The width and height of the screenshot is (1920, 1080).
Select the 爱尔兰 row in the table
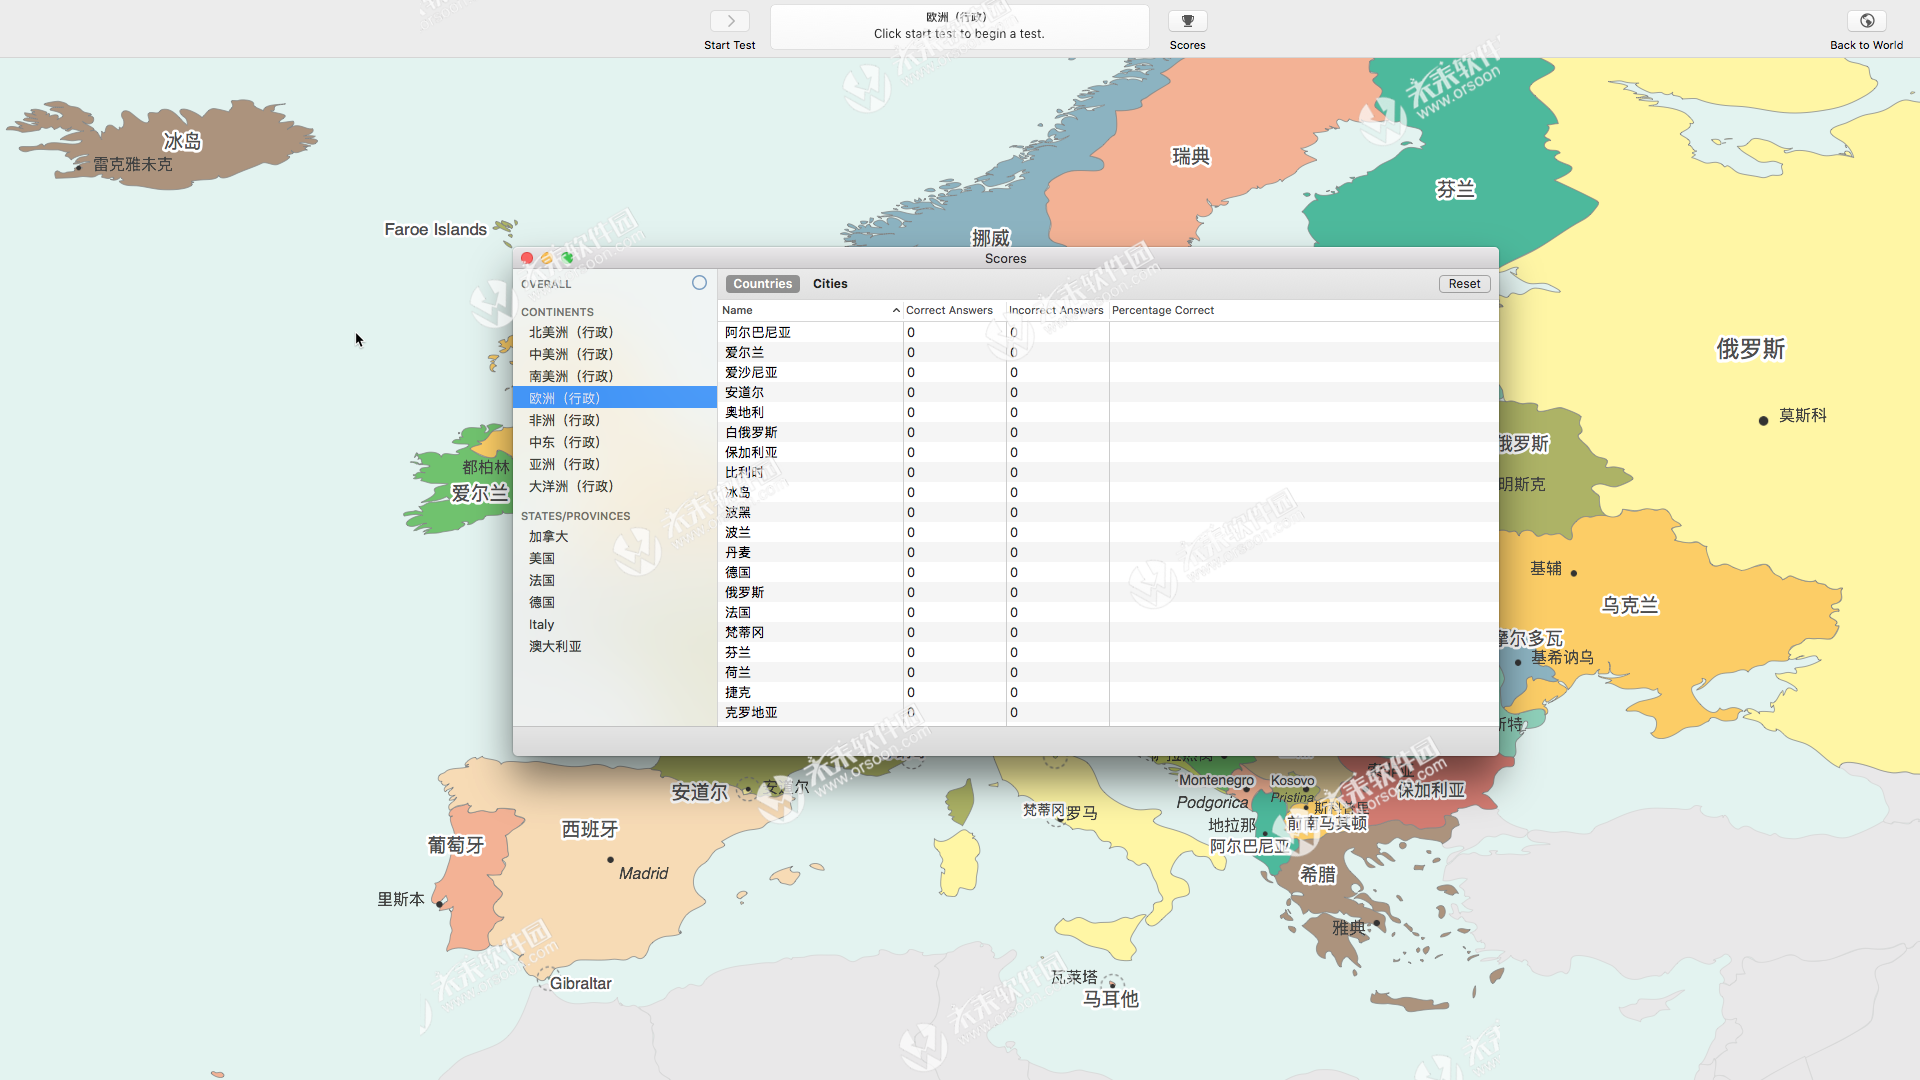[x=1108, y=352]
